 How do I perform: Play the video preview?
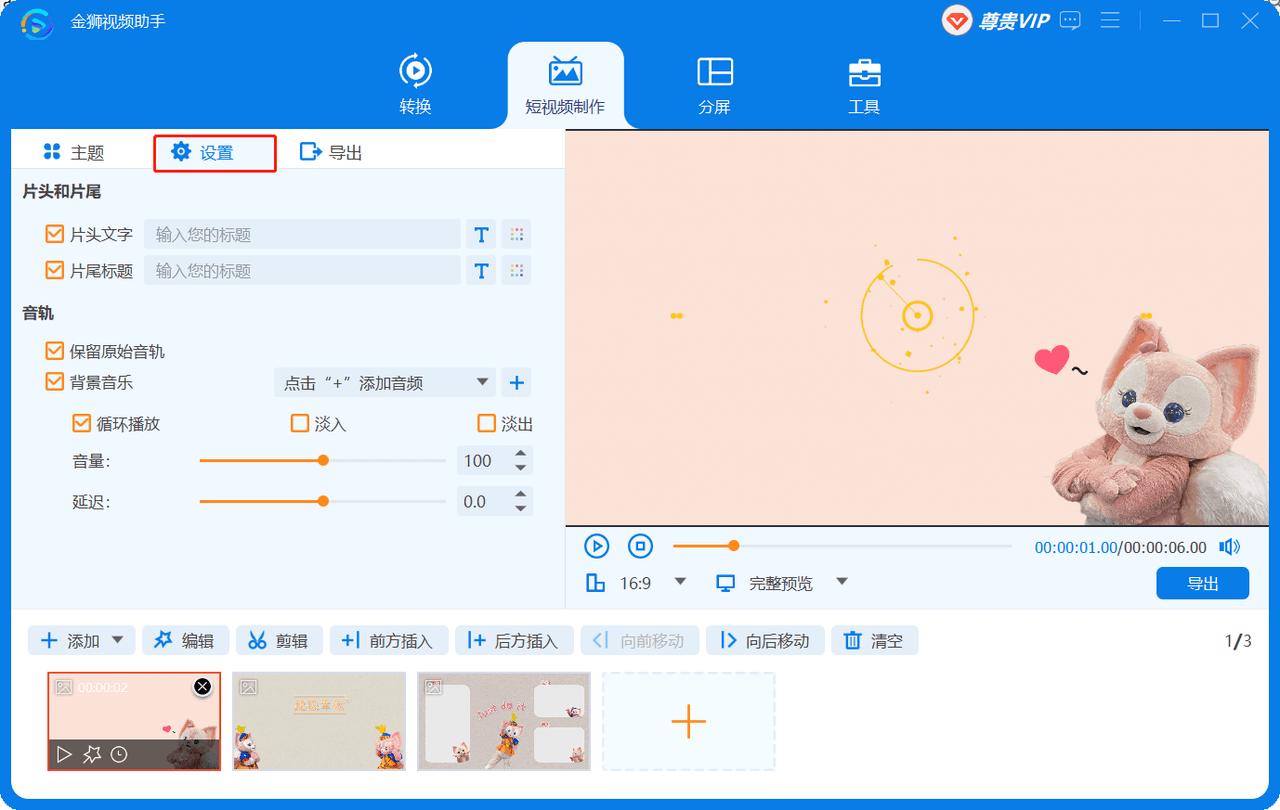pyautogui.click(x=596, y=546)
